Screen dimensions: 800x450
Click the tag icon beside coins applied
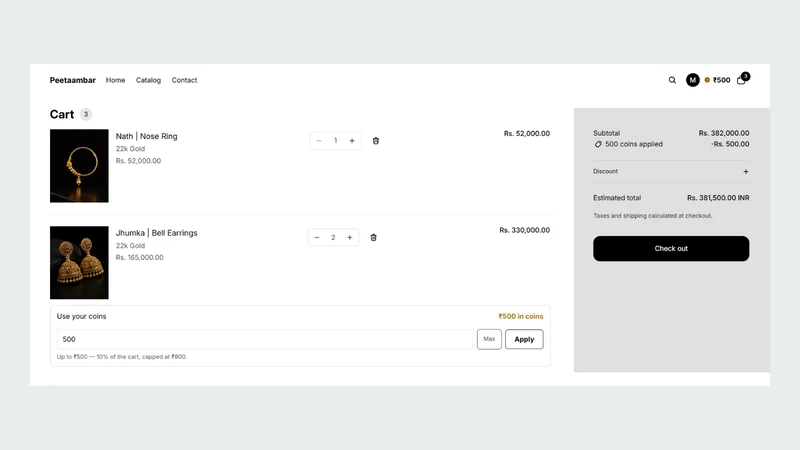pyautogui.click(x=598, y=144)
